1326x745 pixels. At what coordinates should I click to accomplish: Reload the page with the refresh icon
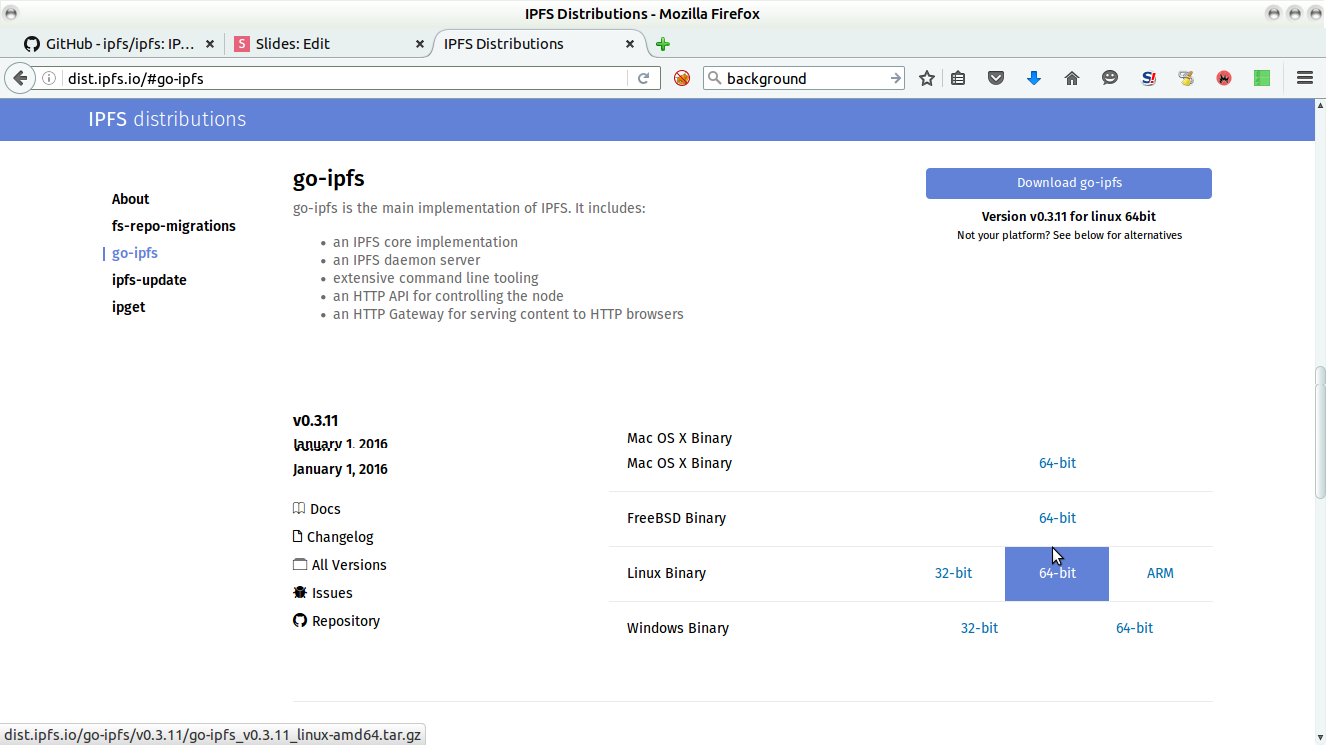(x=644, y=78)
